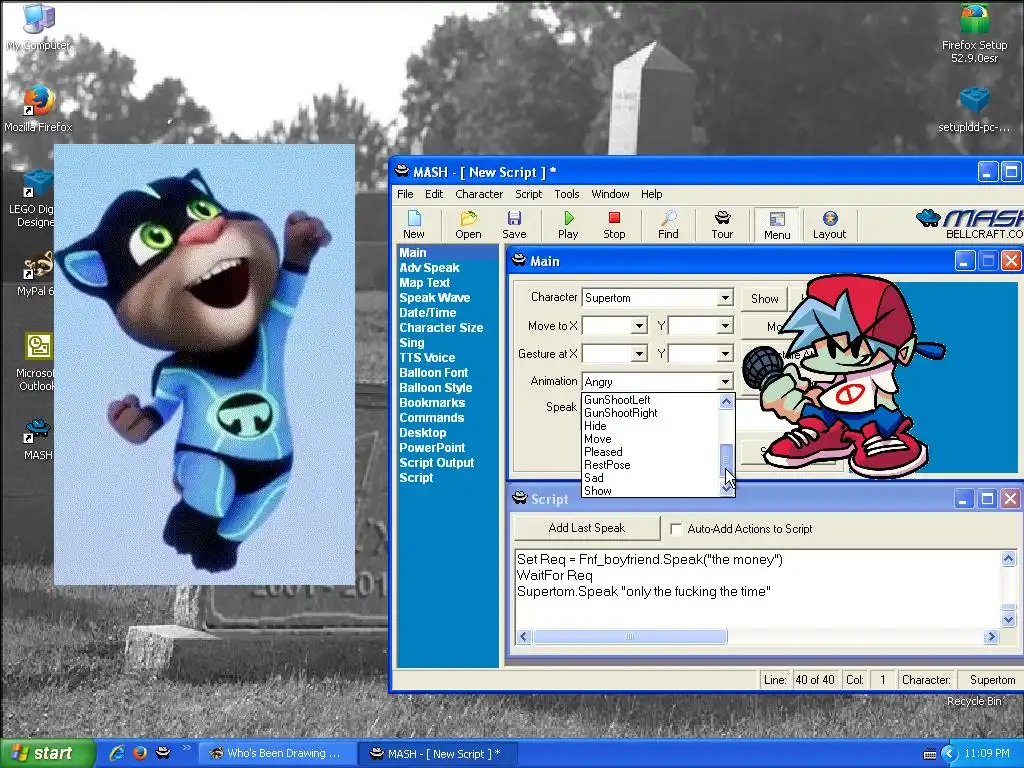Collapse the Animation dropdown showing Angry
1024x768 pixels.
pos(725,381)
